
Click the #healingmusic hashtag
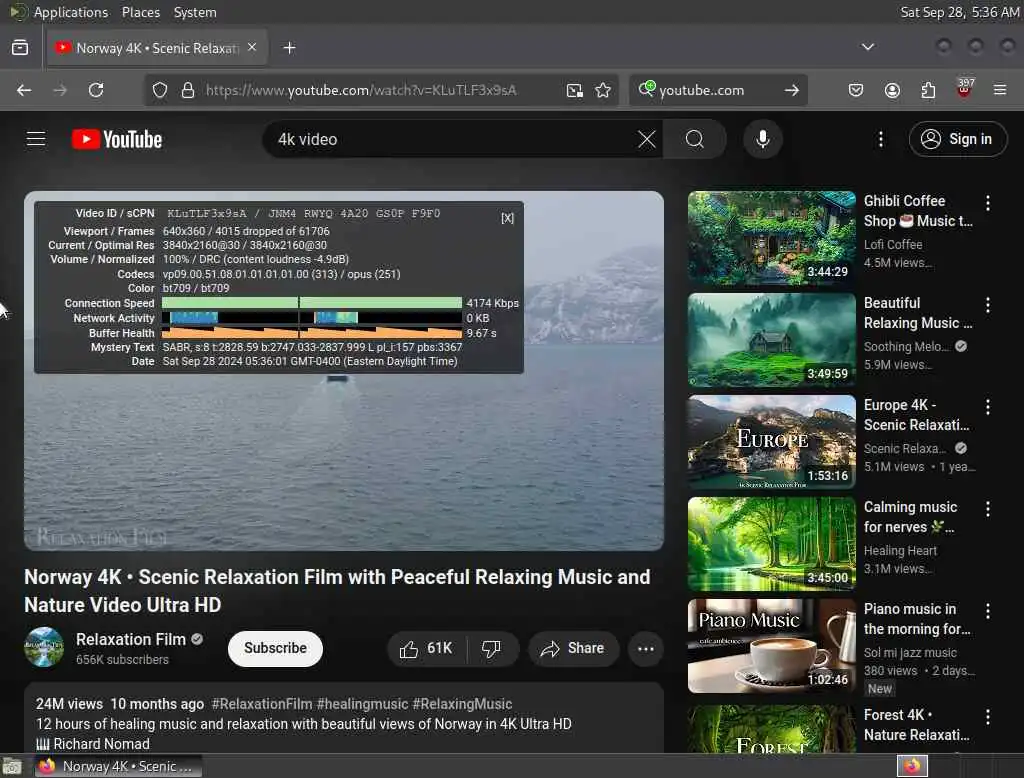point(362,704)
